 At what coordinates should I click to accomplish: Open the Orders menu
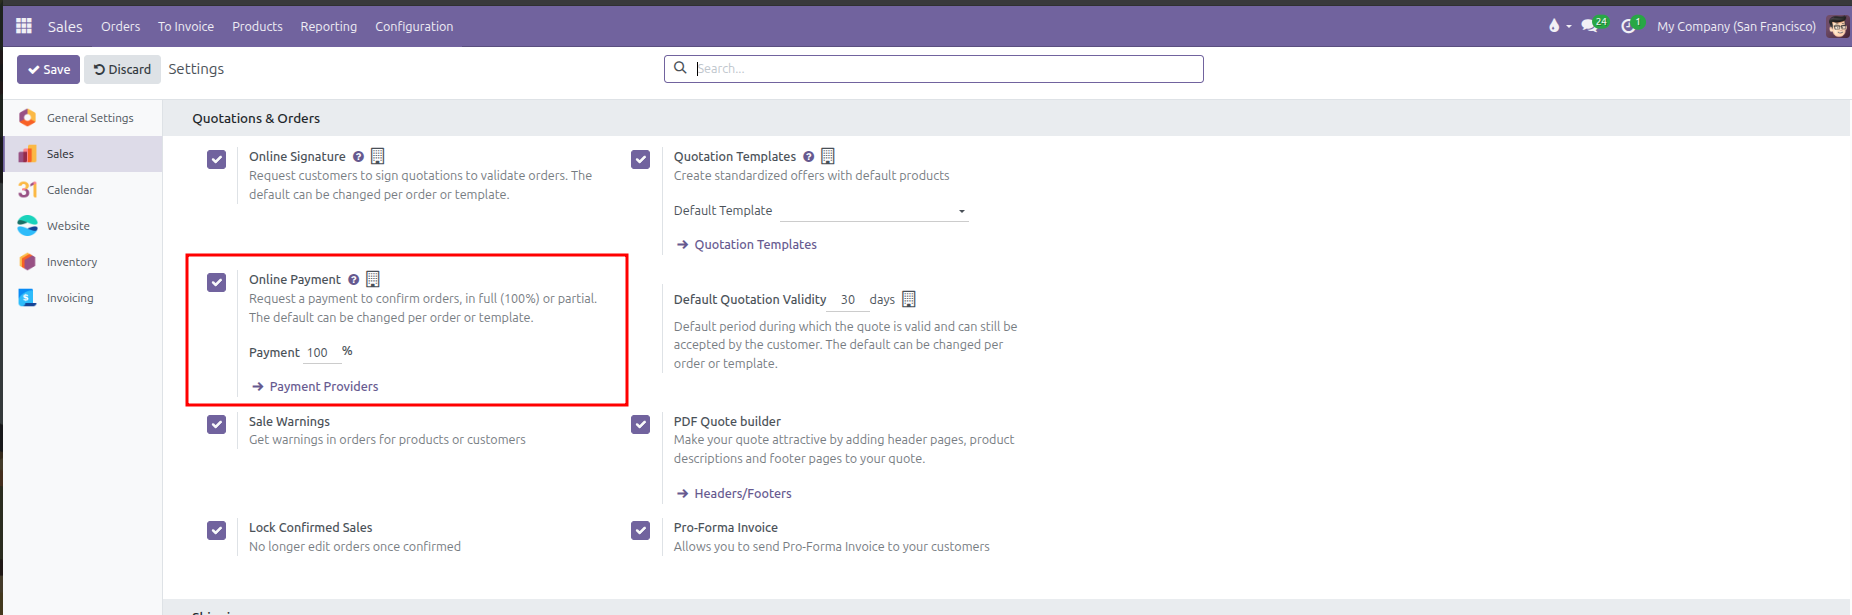[121, 27]
